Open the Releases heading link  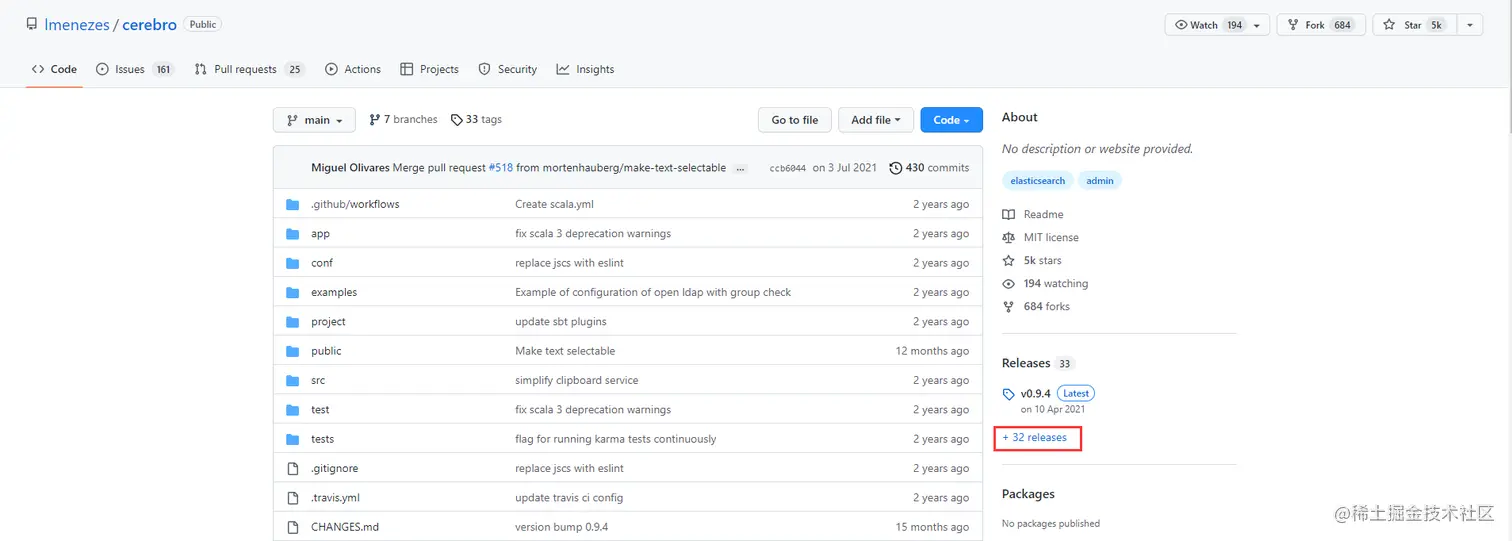(x=1026, y=363)
